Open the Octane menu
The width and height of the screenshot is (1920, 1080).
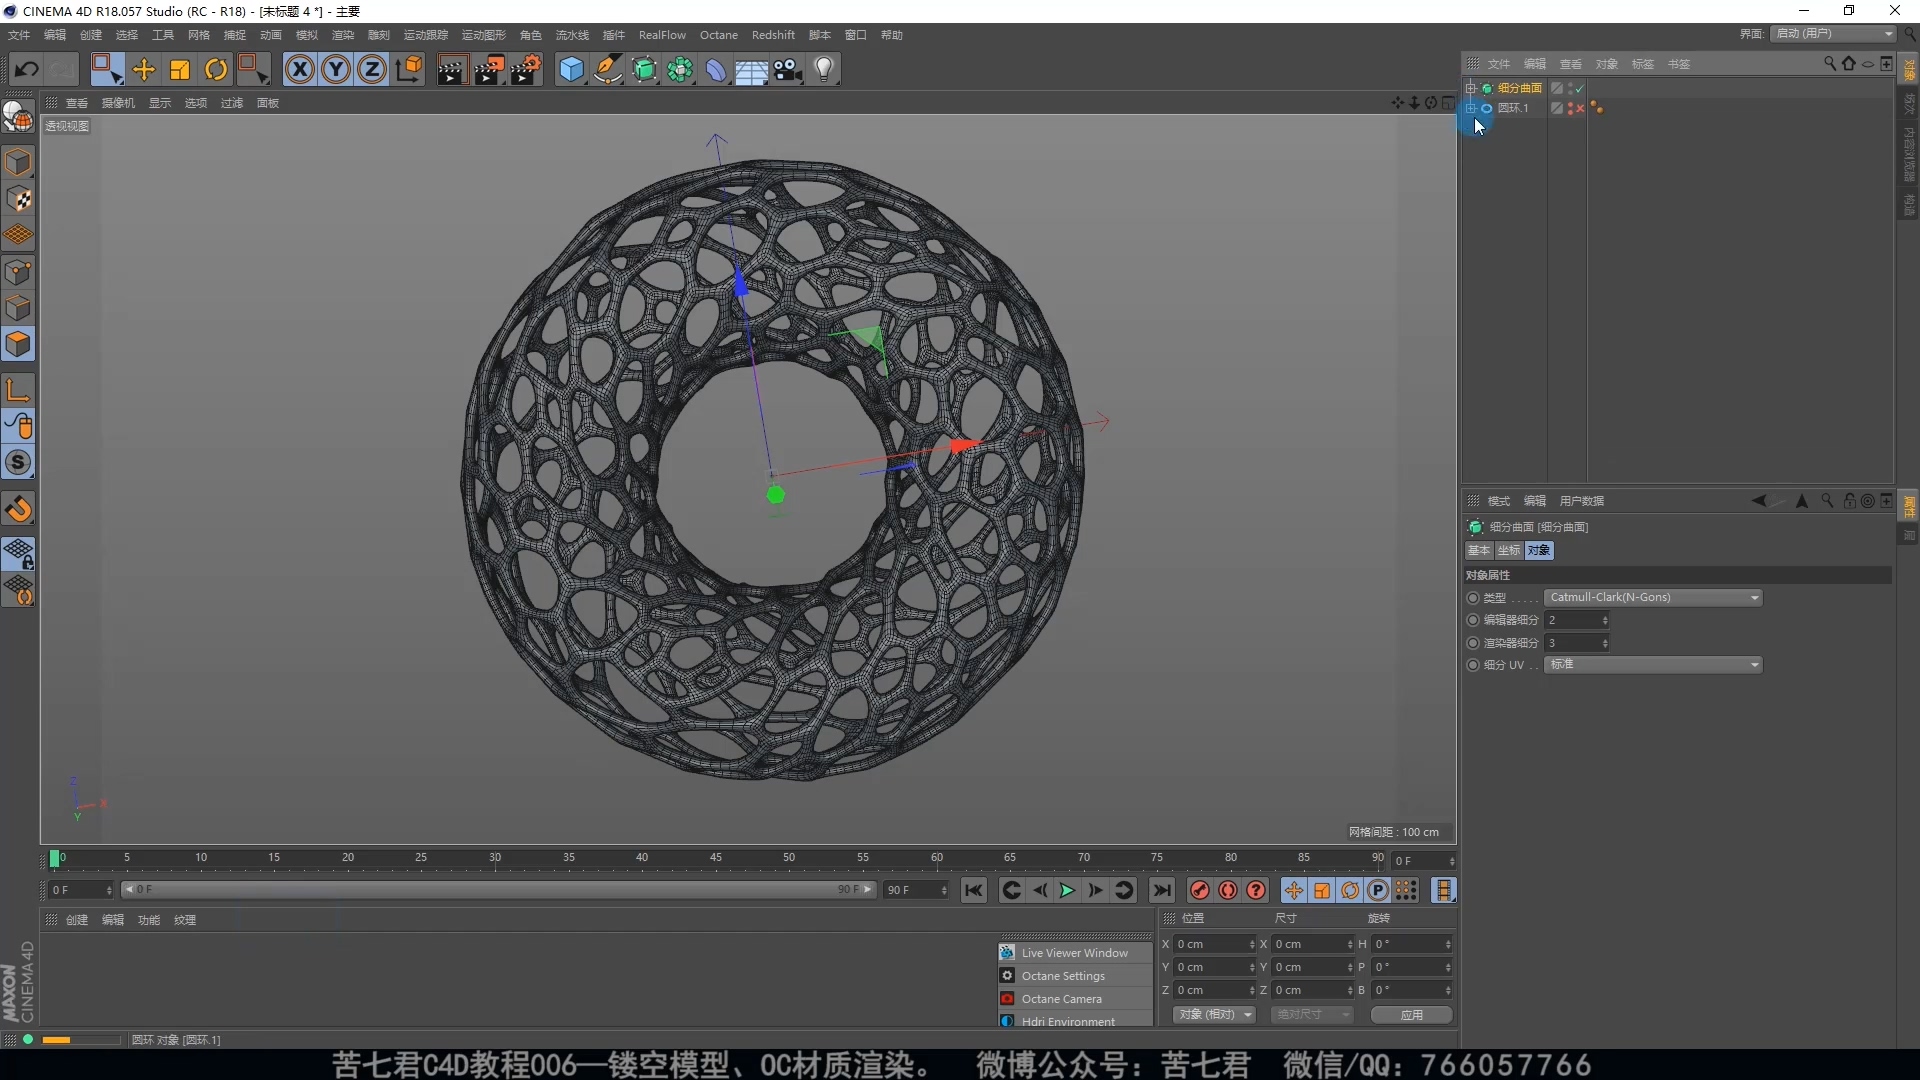718,35
